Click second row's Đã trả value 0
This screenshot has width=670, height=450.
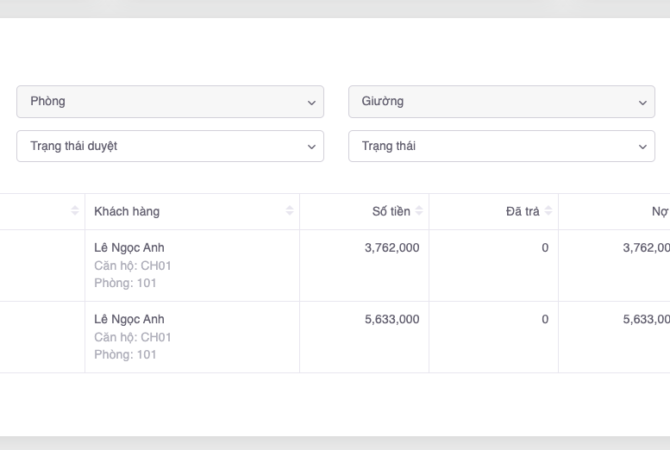[545, 319]
